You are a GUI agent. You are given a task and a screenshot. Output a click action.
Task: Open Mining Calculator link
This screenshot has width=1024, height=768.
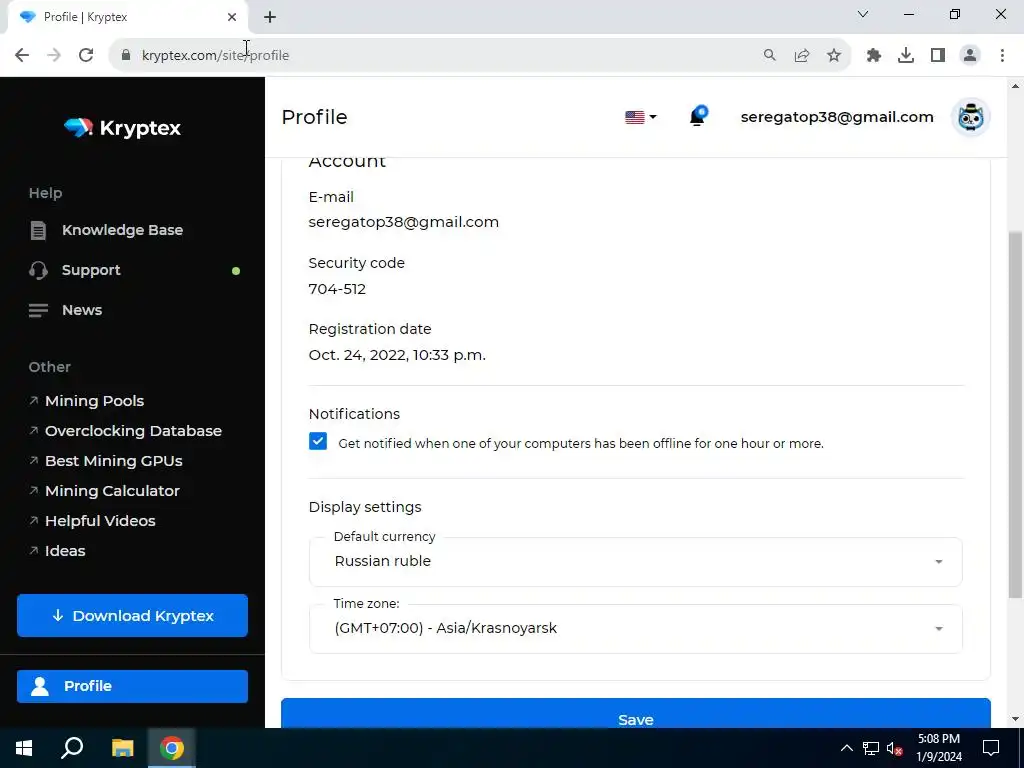[112, 491]
